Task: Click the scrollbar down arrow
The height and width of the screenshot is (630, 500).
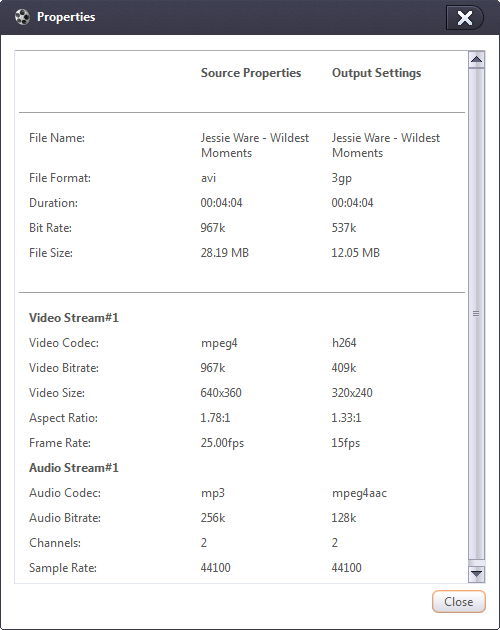Action: point(476,574)
